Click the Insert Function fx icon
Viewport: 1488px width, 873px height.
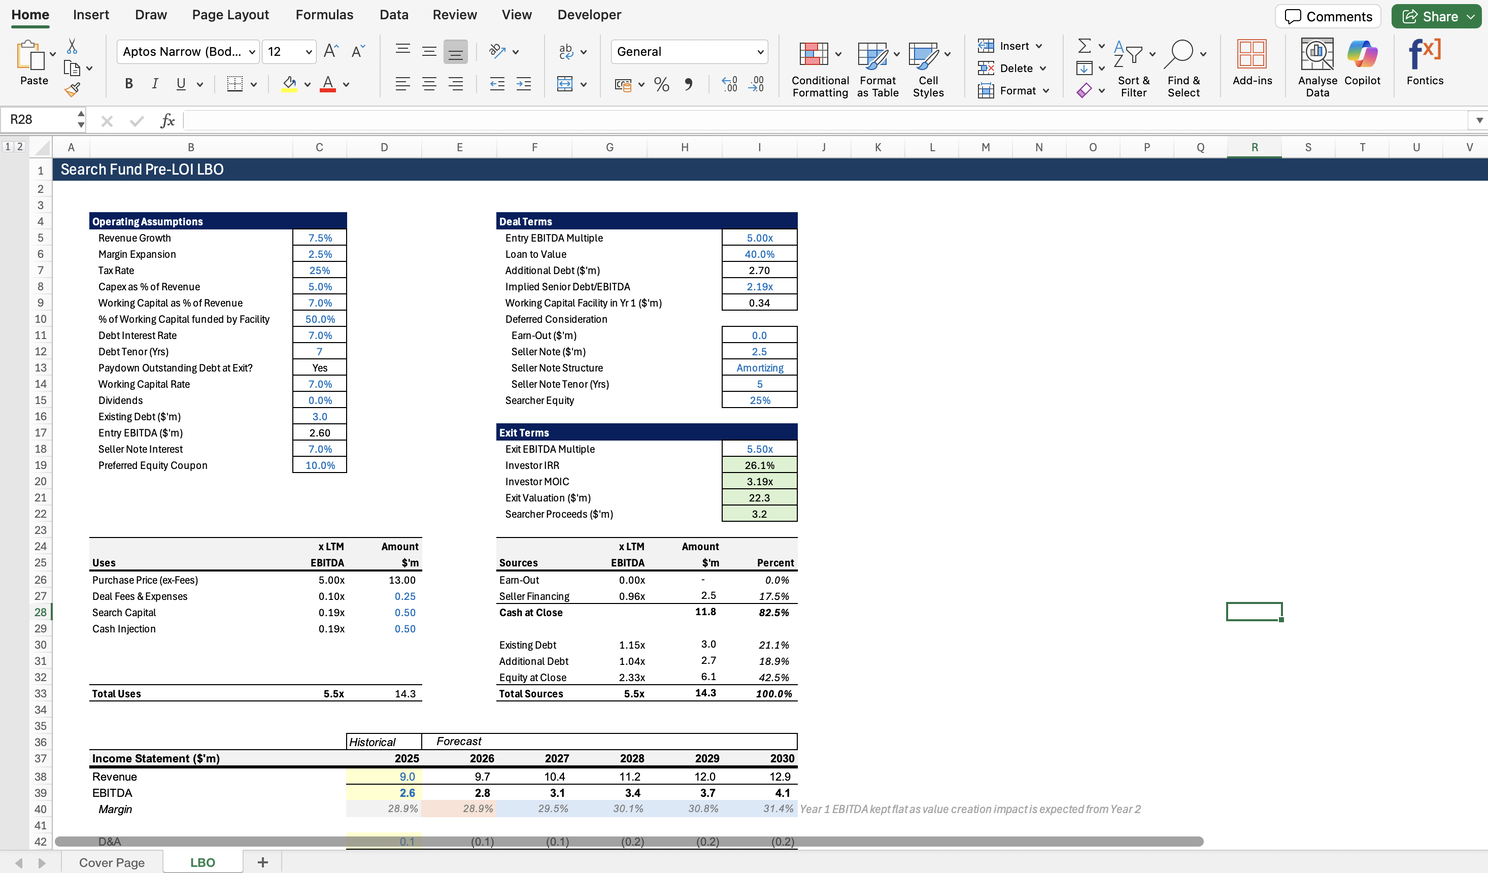click(x=168, y=120)
